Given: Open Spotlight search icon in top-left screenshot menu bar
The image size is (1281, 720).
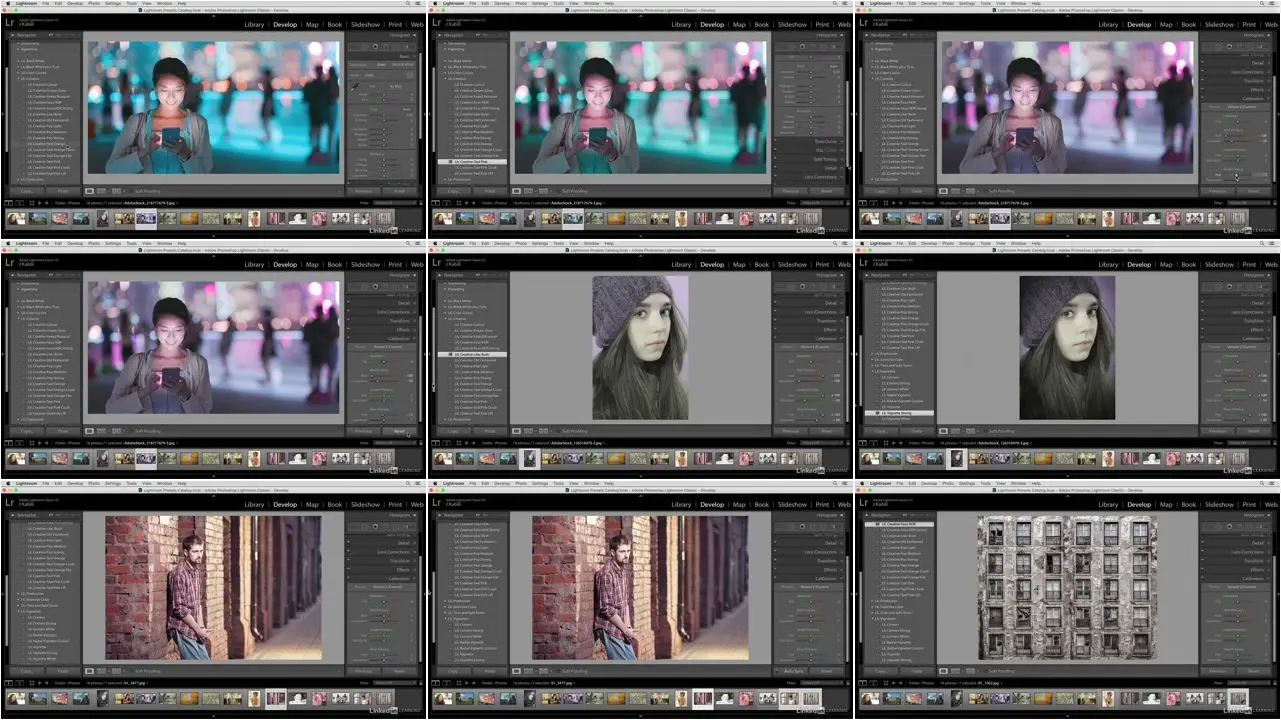Looking at the screenshot, I should (409, 4).
